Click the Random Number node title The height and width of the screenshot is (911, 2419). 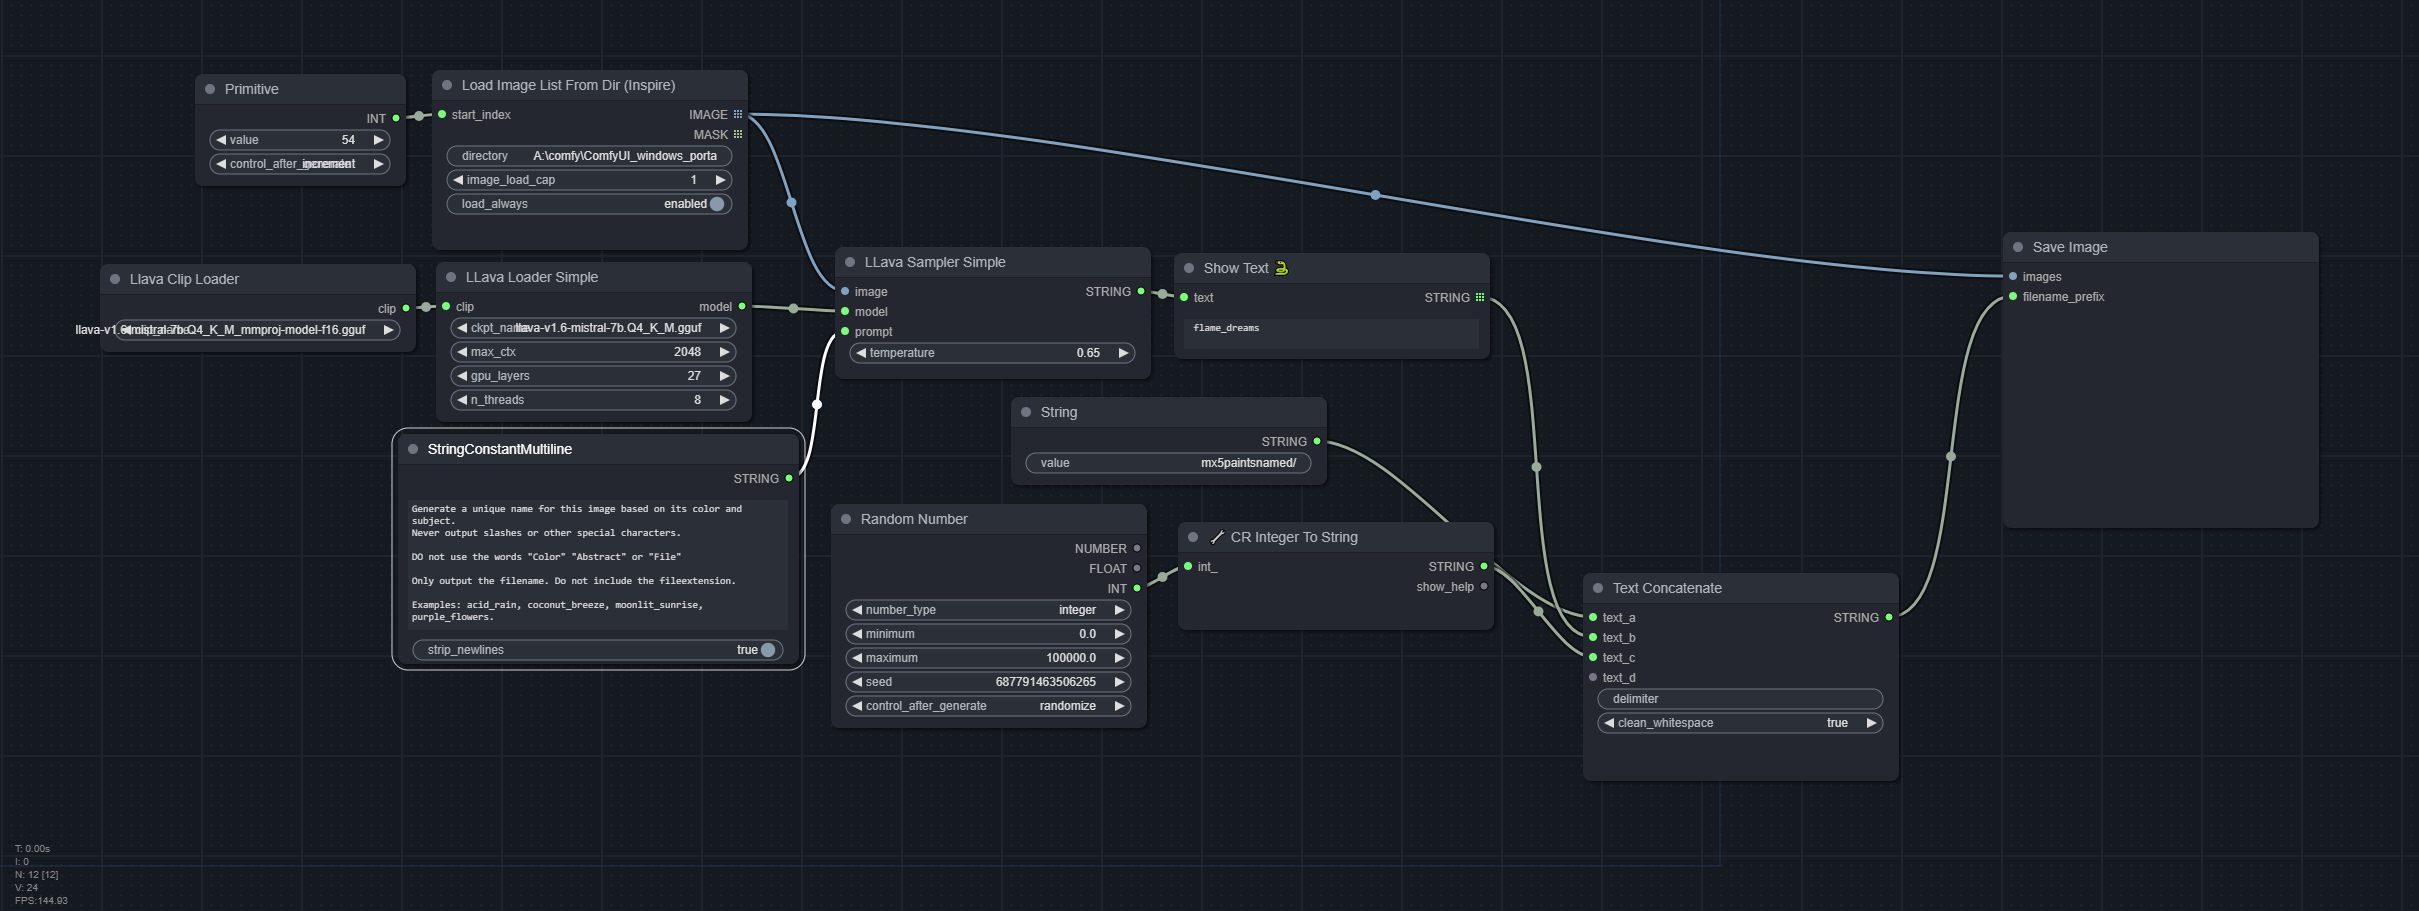click(914, 519)
